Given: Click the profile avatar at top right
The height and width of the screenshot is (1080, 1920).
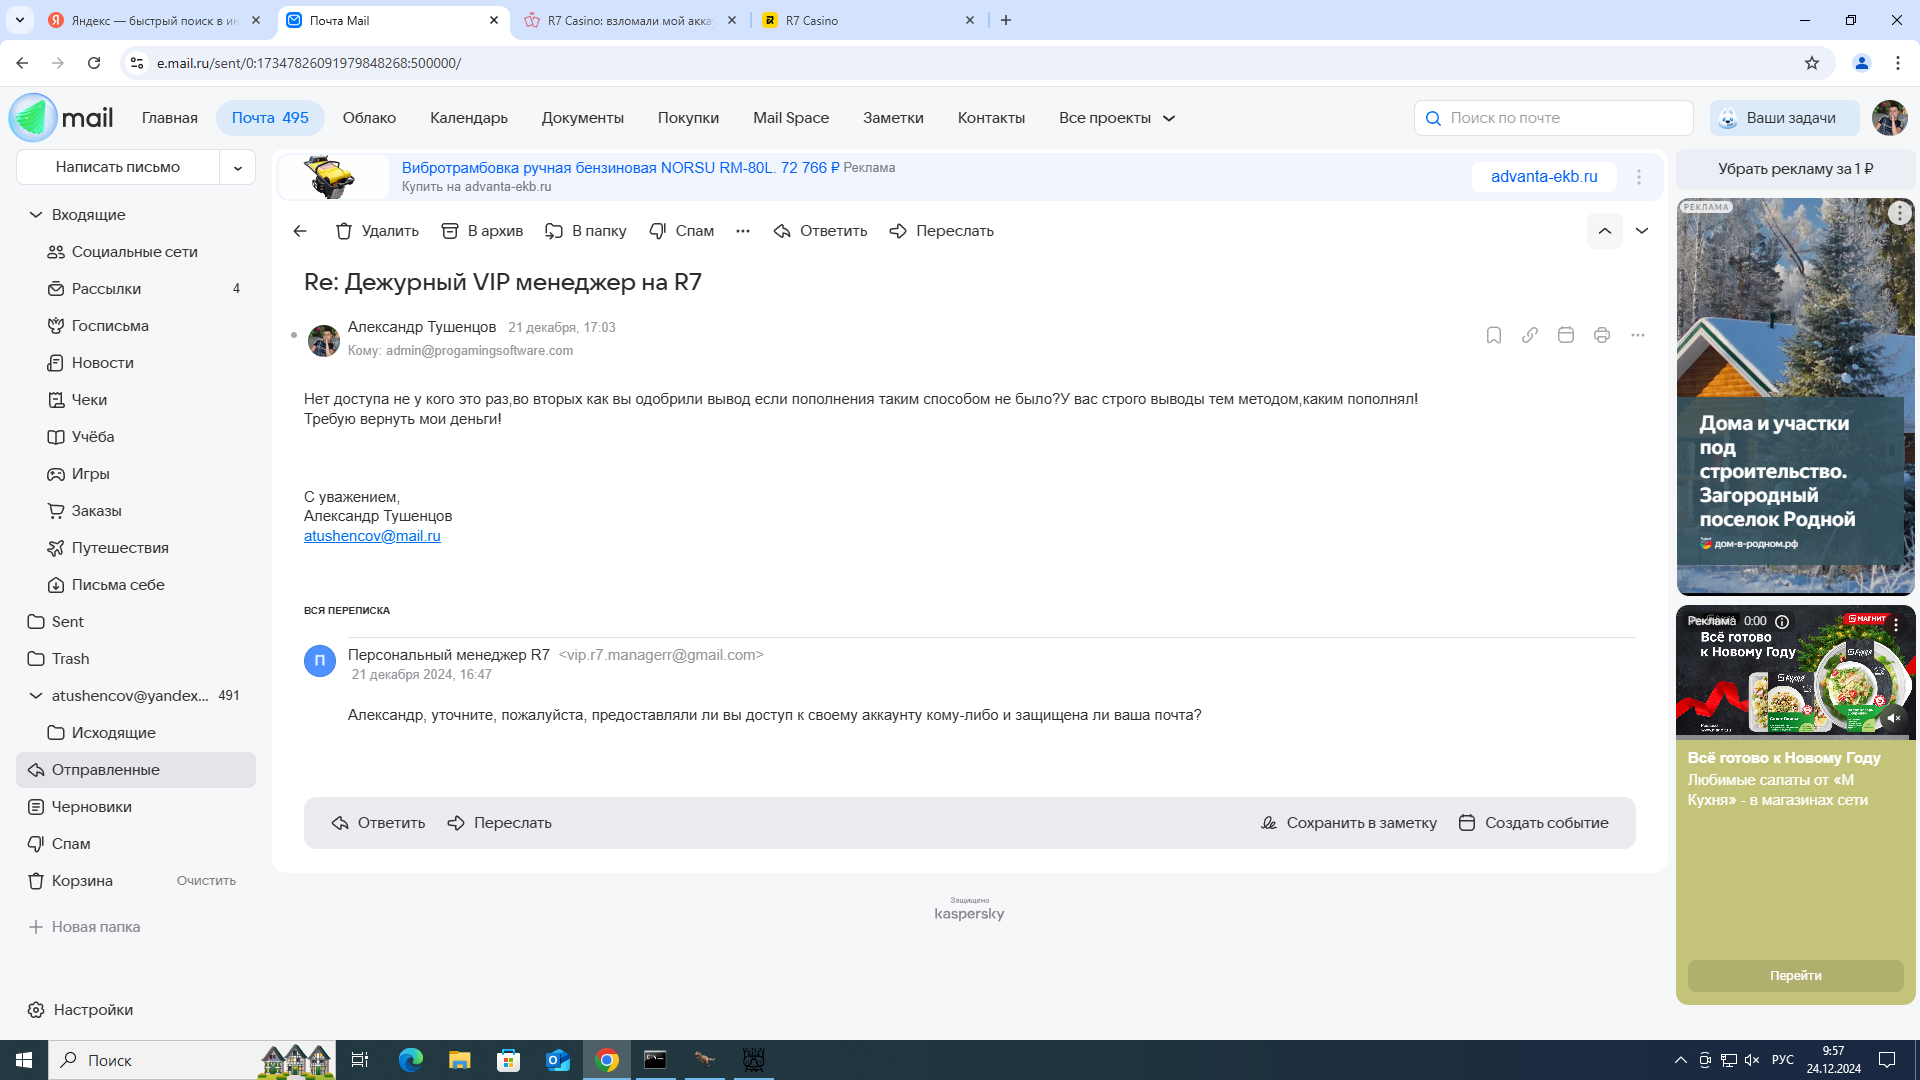Looking at the screenshot, I should (x=1890, y=118).
